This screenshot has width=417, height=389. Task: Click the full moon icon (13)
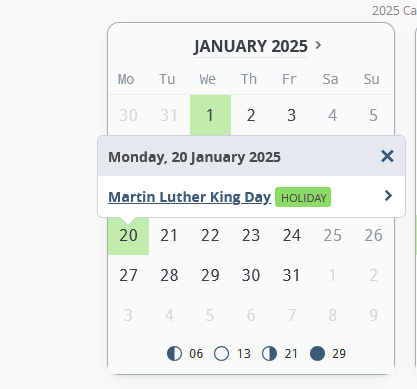221,353
